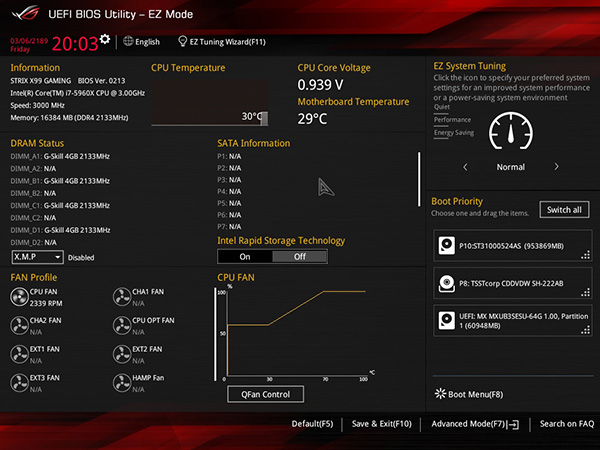The image size is (600, 450).
Task: Click the ROG logo in the title bar
Action: coord(25,13)
